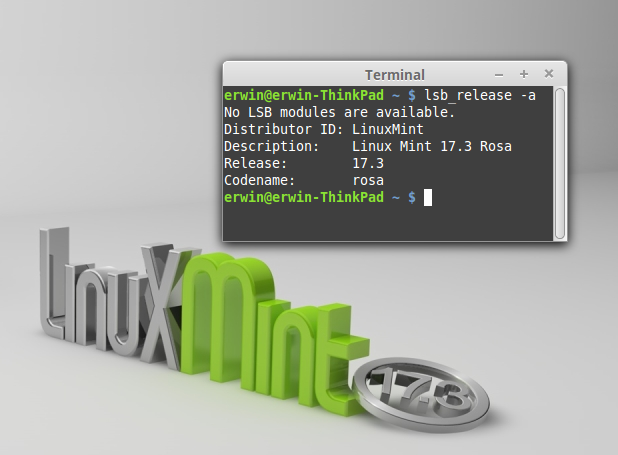618x455 pixels.
Task: Click the Terminal title bar text
Action: pyautogui.click(x=395, y=75)
